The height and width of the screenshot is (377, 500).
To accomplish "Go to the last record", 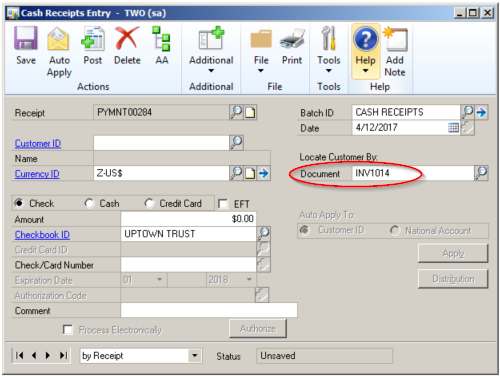I will 63,355.
